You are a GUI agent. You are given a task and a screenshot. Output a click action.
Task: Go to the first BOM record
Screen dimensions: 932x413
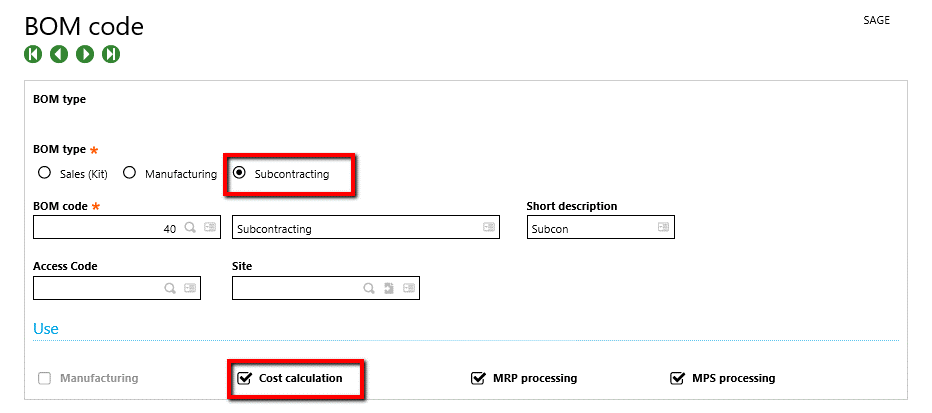point(33,54)
